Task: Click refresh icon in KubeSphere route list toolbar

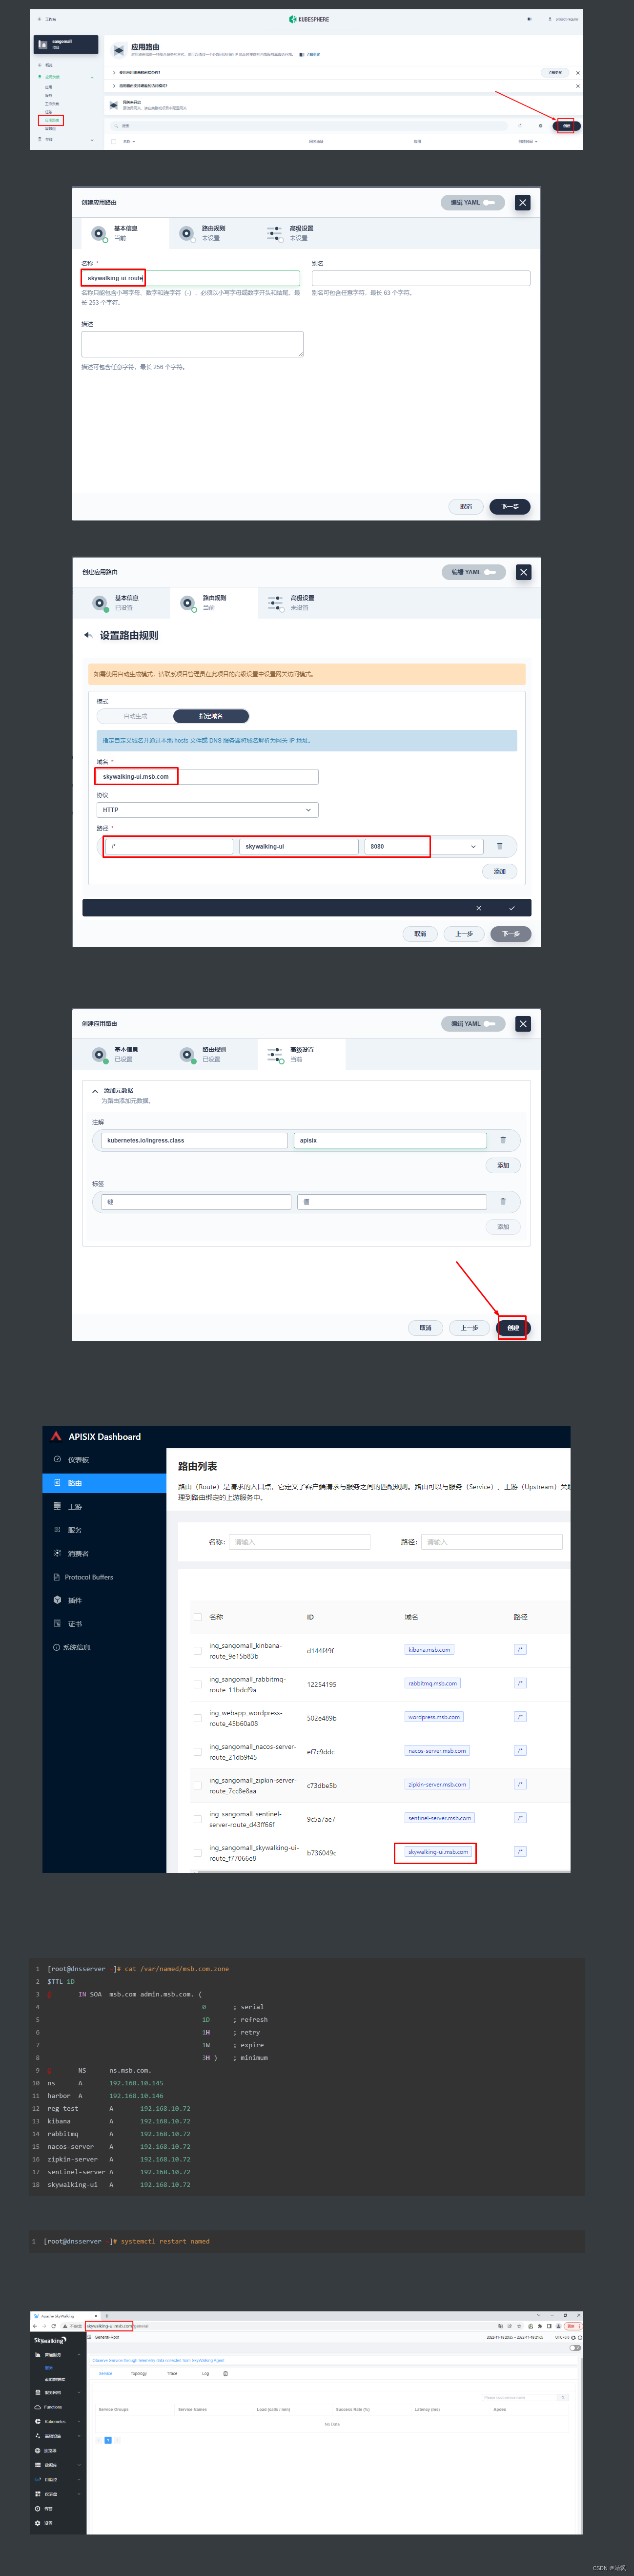Action: pyautogui.click(x=520, y=126)
